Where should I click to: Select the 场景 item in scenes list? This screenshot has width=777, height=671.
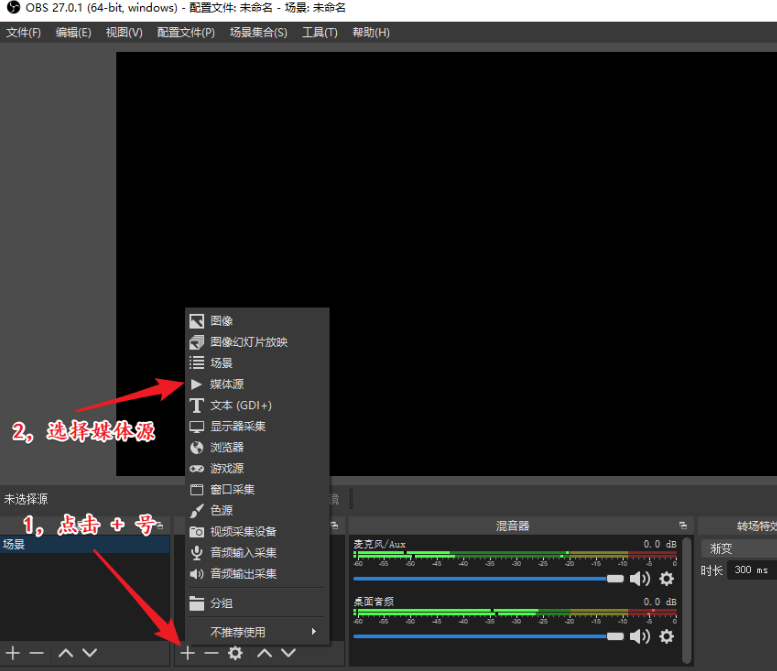point(85,544)
